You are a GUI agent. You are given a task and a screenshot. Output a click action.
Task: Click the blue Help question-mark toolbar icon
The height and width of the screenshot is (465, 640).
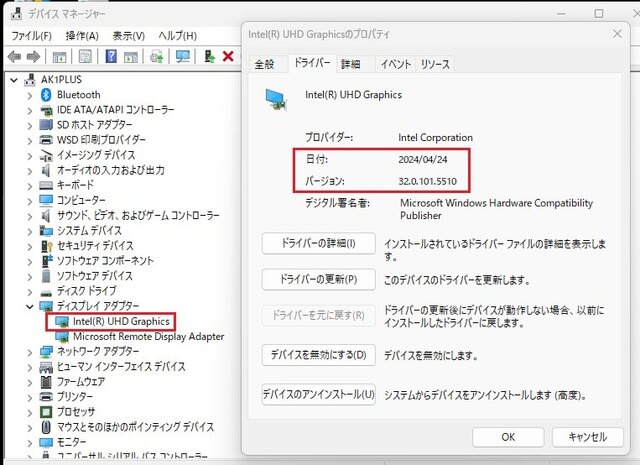pyautogui.click(x=111, y=56)
